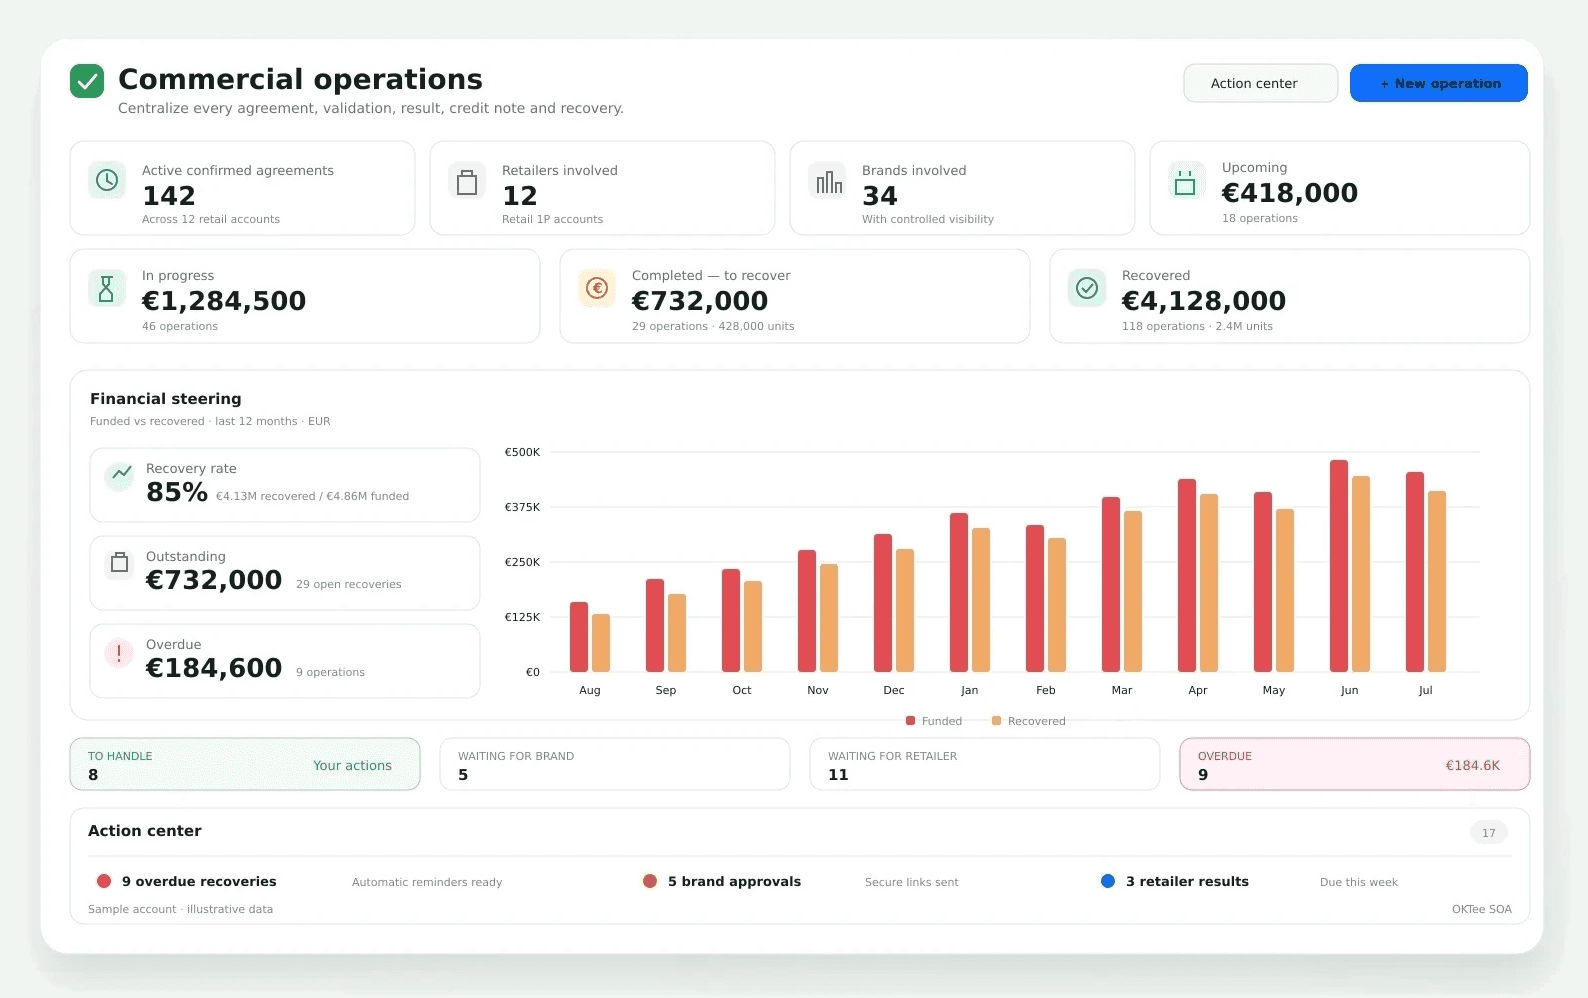Open the 9 overdue recoveries item
Image resolution: width=1588 pixels, height=998 pixels.
pos(199,881)
